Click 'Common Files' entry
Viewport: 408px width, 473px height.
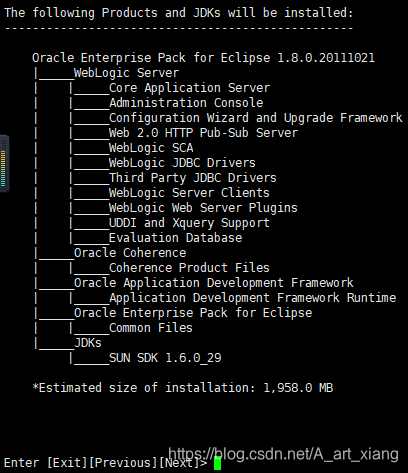pyautogui.click(x=151, y=328)
